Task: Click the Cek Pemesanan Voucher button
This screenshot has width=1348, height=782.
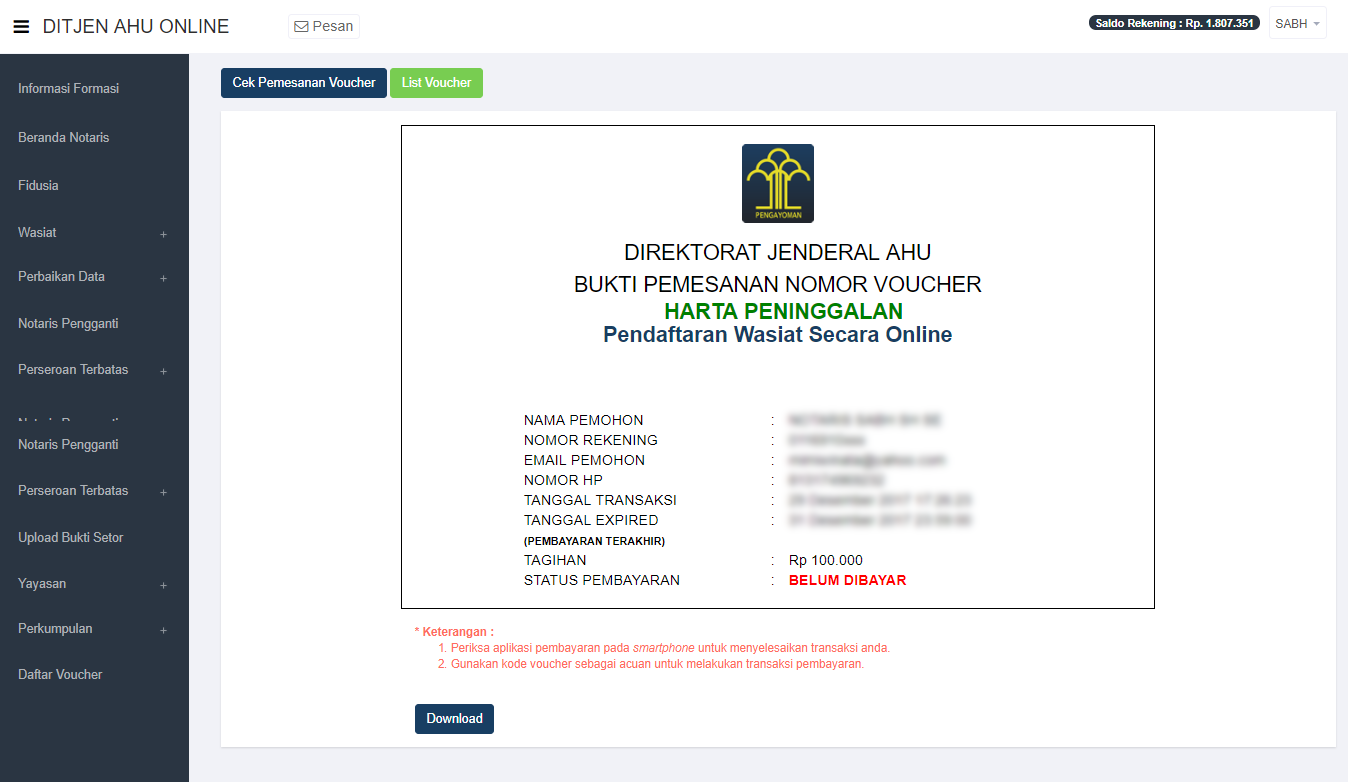Action: pyautogui.click(x=304, y=83)
